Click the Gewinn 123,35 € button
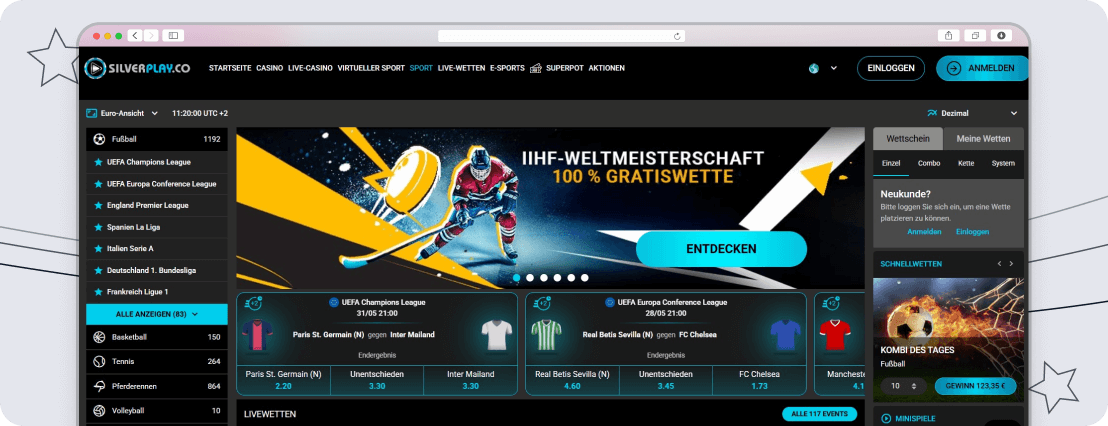 coord(975,386)
